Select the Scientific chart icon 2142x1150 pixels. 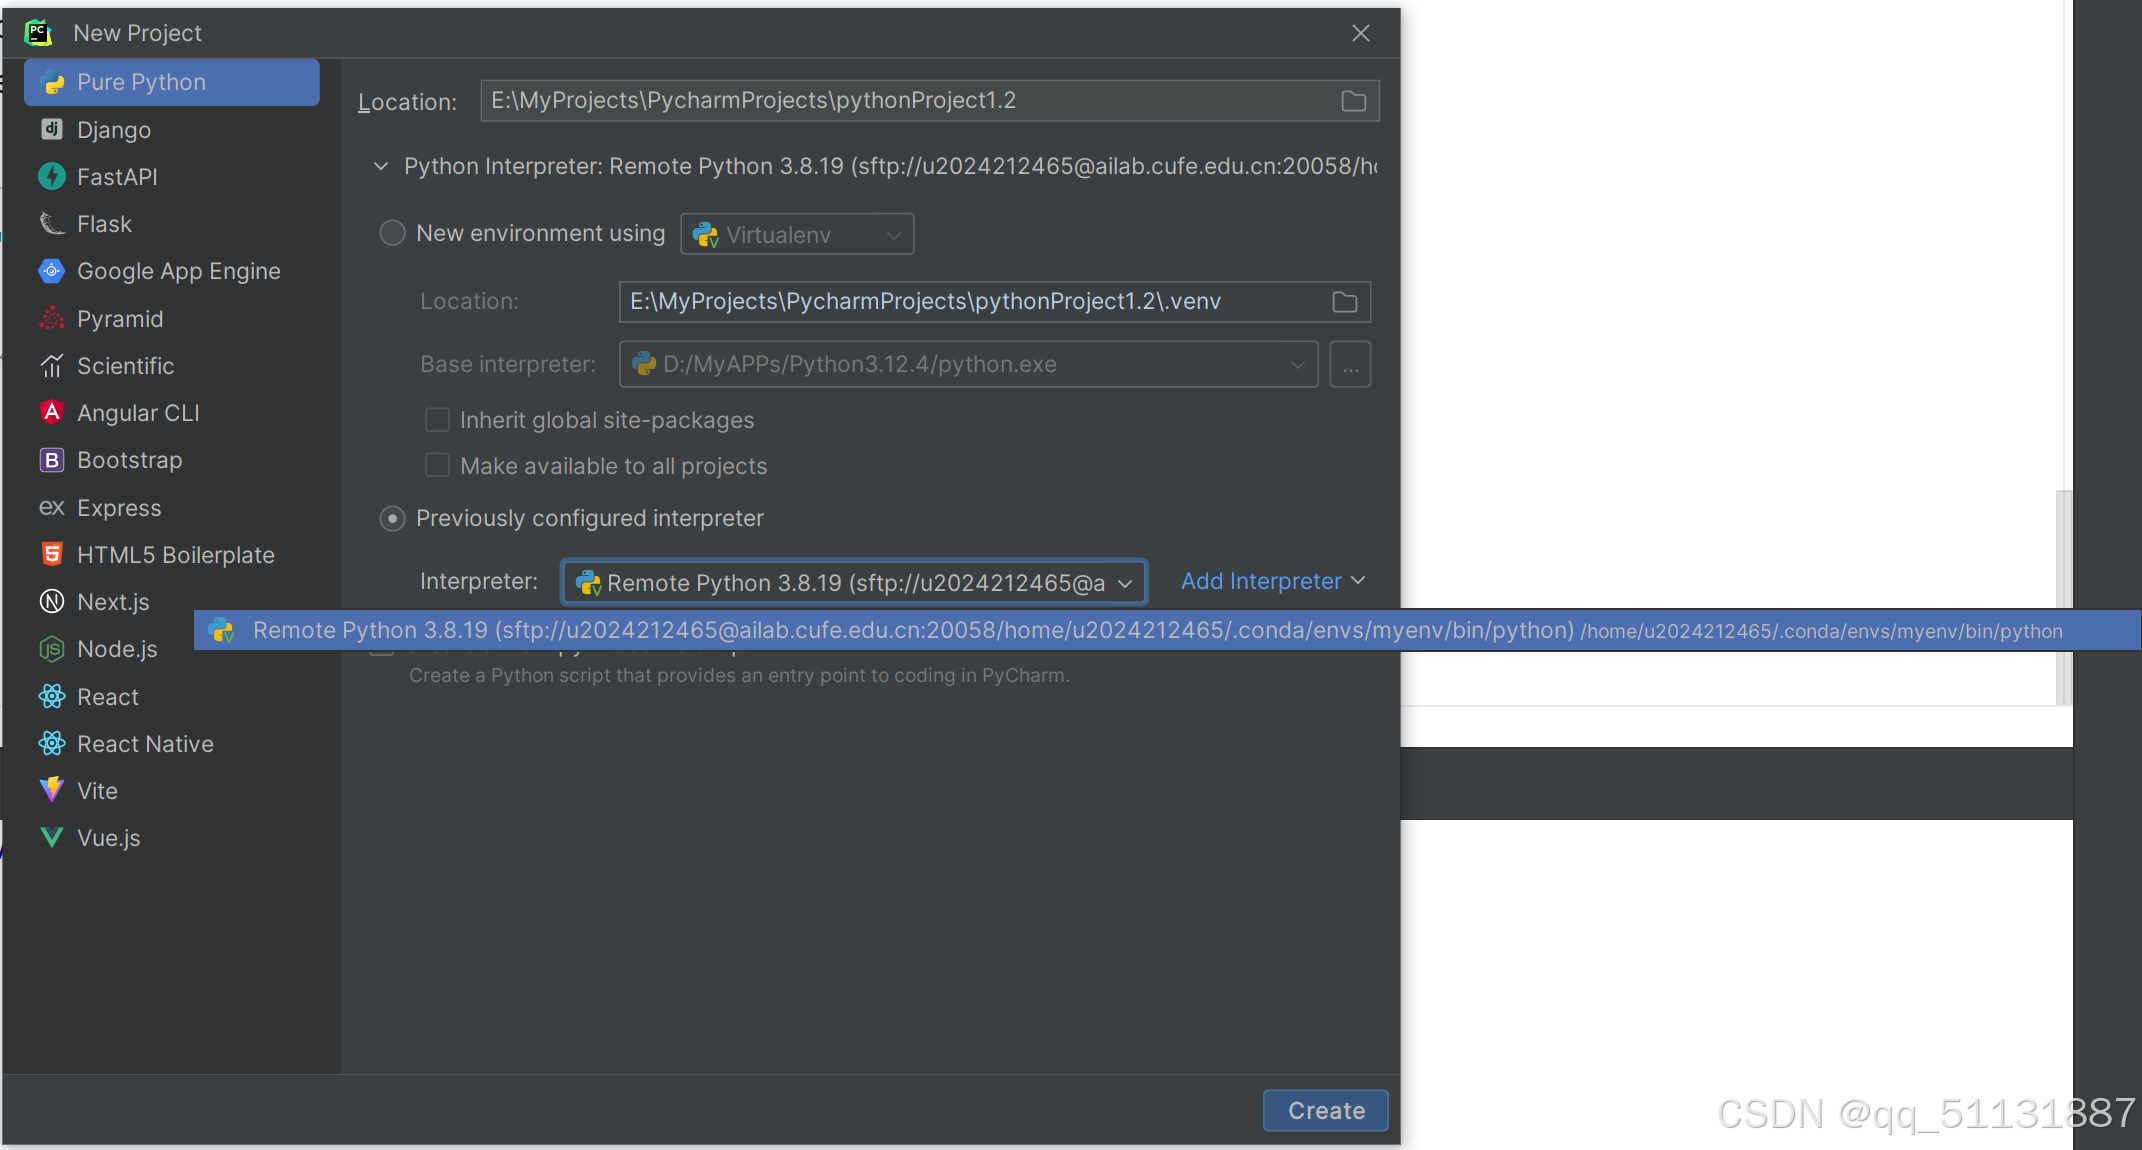point(52,366)
